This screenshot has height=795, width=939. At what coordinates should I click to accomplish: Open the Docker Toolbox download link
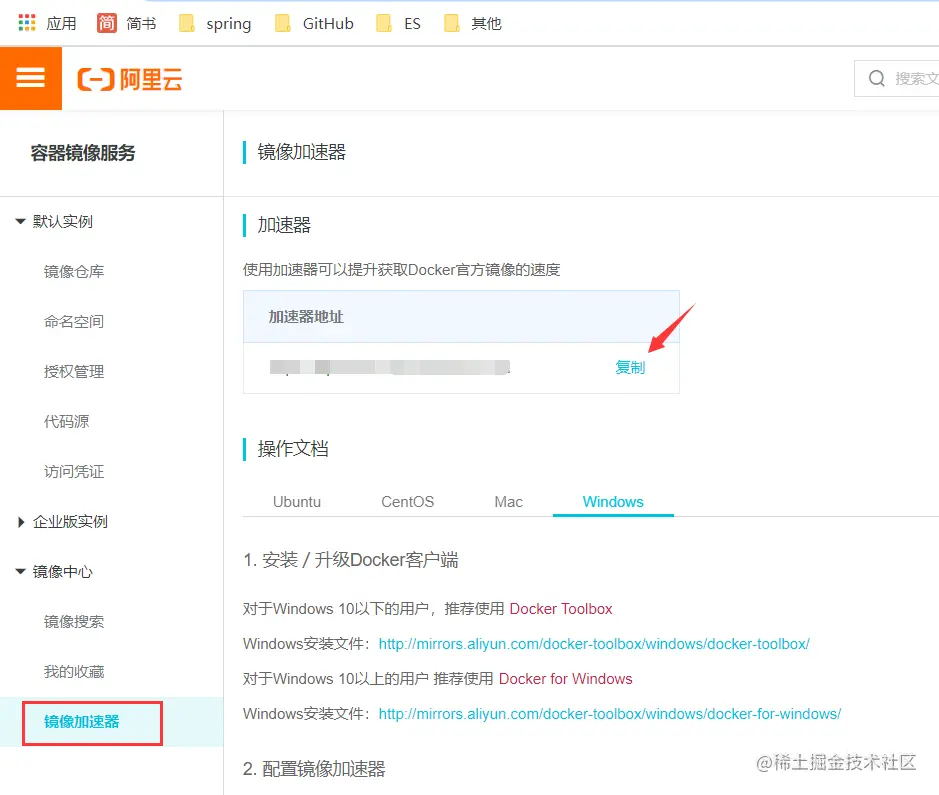pyautogui.click(x=562, y=606)
